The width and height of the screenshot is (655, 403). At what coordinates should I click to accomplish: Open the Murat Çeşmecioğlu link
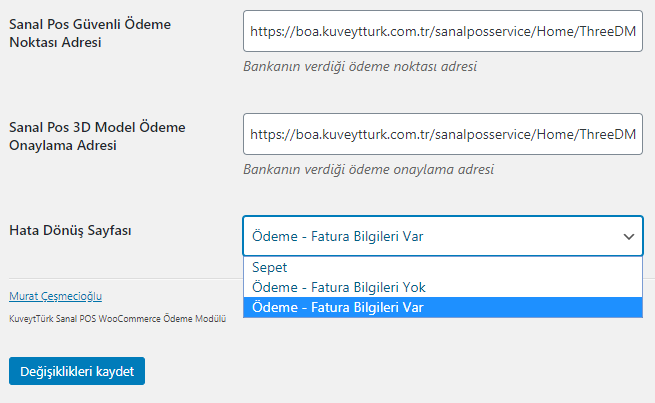[x=56, y=296]
